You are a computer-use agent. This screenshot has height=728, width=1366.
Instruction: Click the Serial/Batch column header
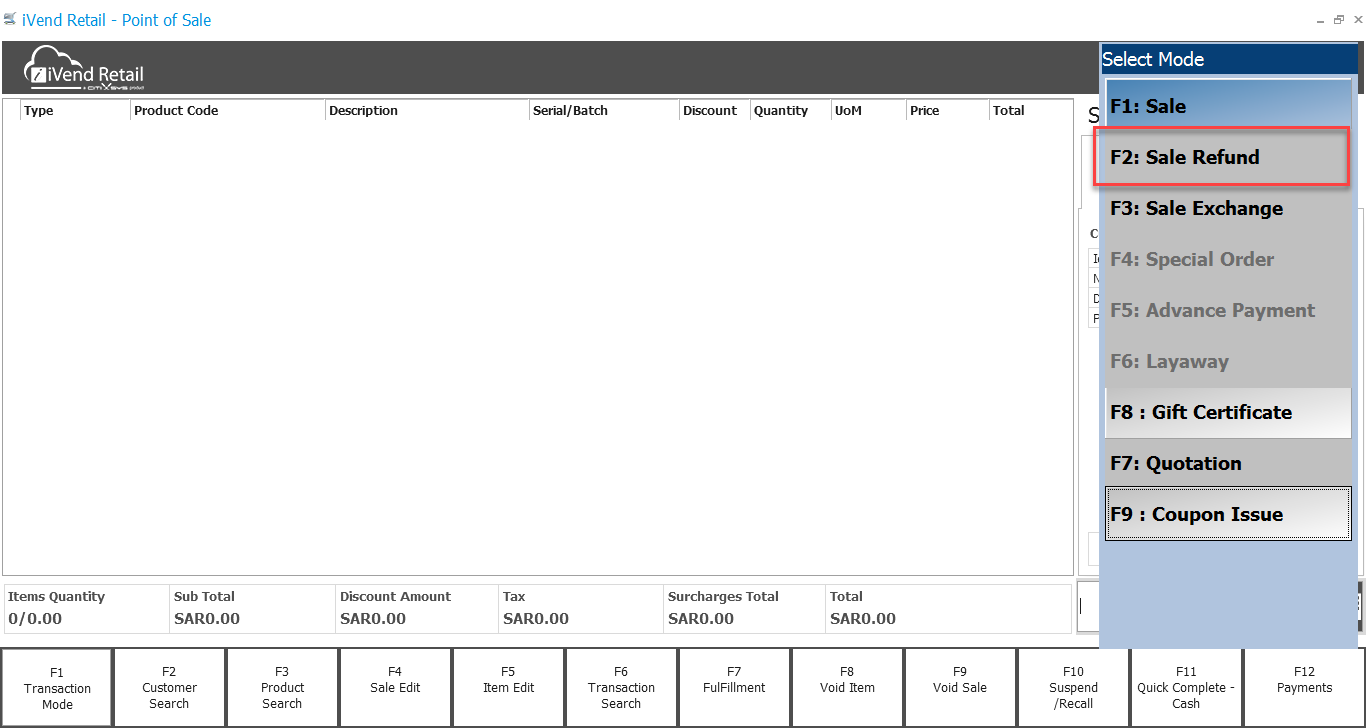pos(605,111)
